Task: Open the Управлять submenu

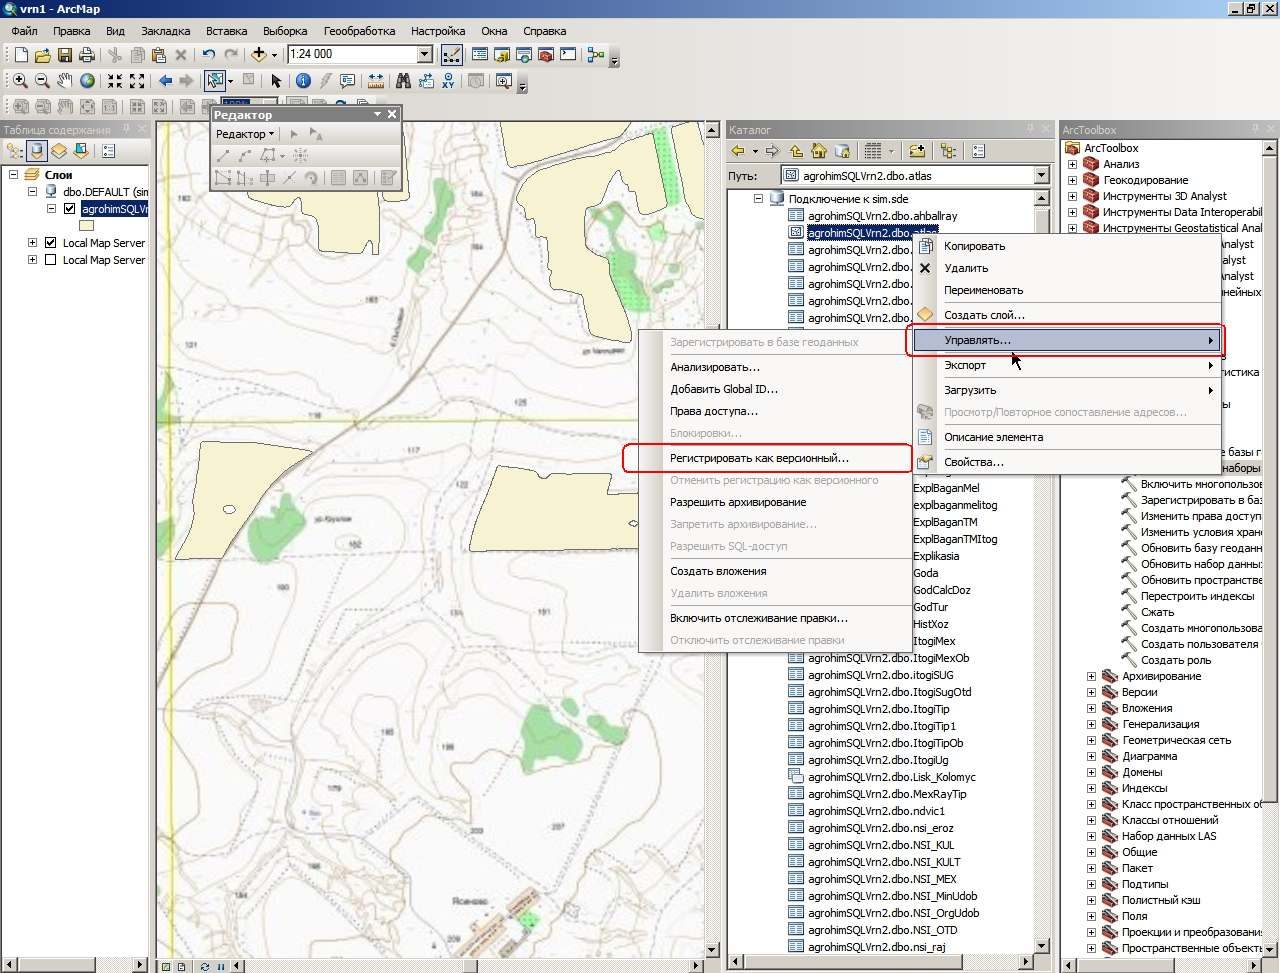Action: 1067,340
